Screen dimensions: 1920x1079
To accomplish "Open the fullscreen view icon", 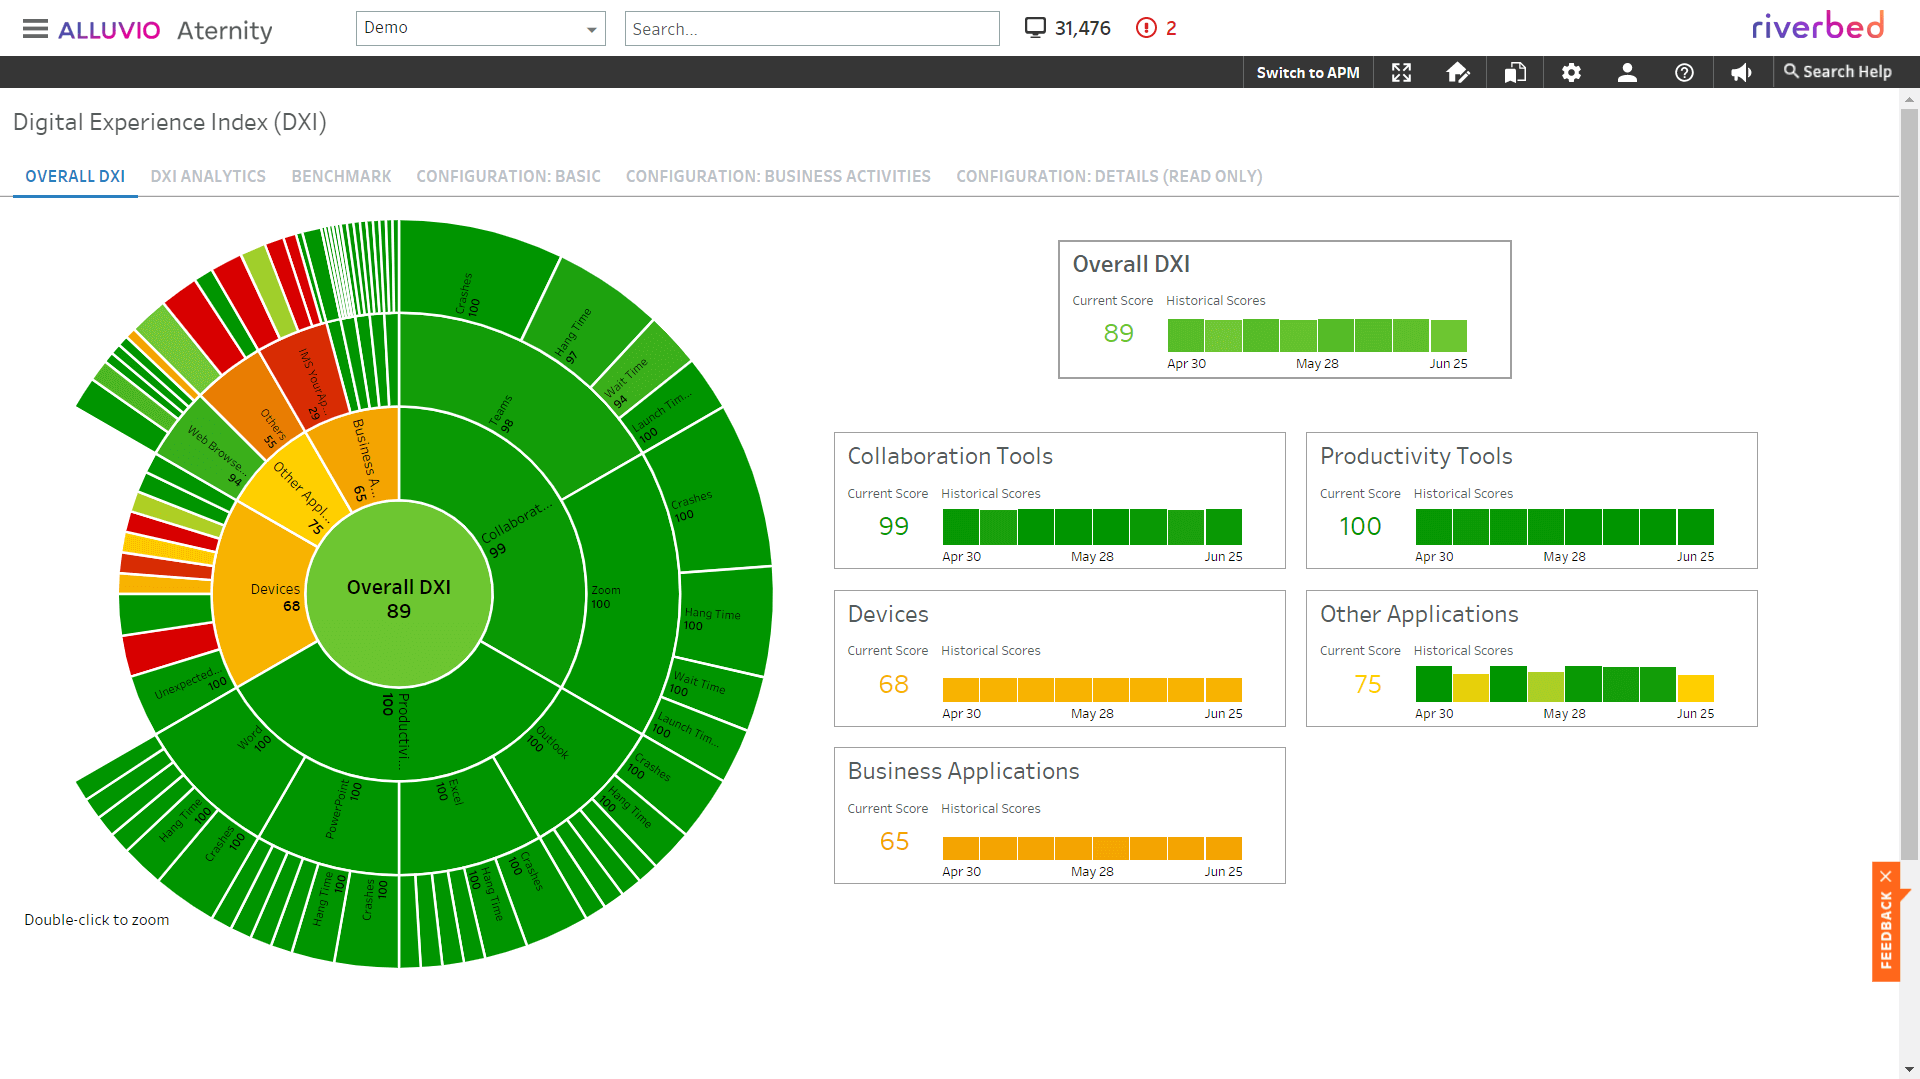I will pyautogui.click(x=1402, y=72).
